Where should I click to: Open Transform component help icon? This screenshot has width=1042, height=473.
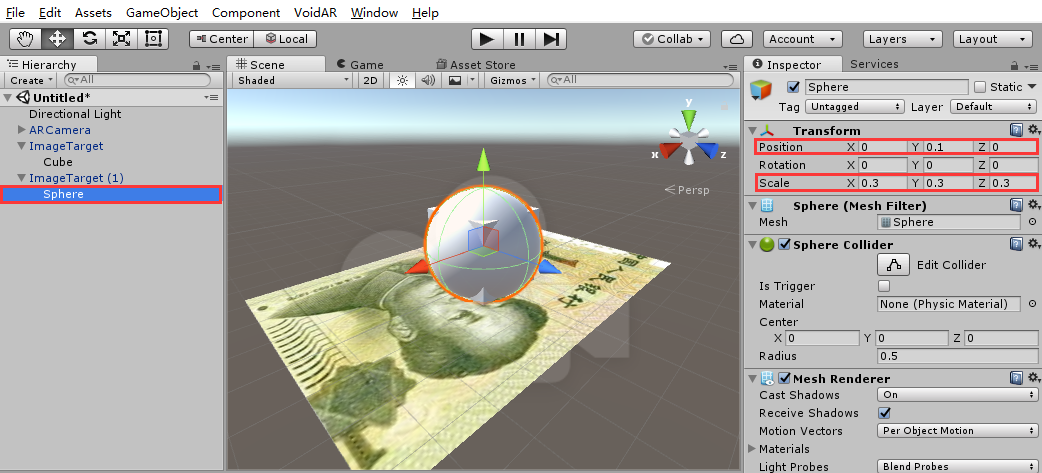[x=1016, y=130]
